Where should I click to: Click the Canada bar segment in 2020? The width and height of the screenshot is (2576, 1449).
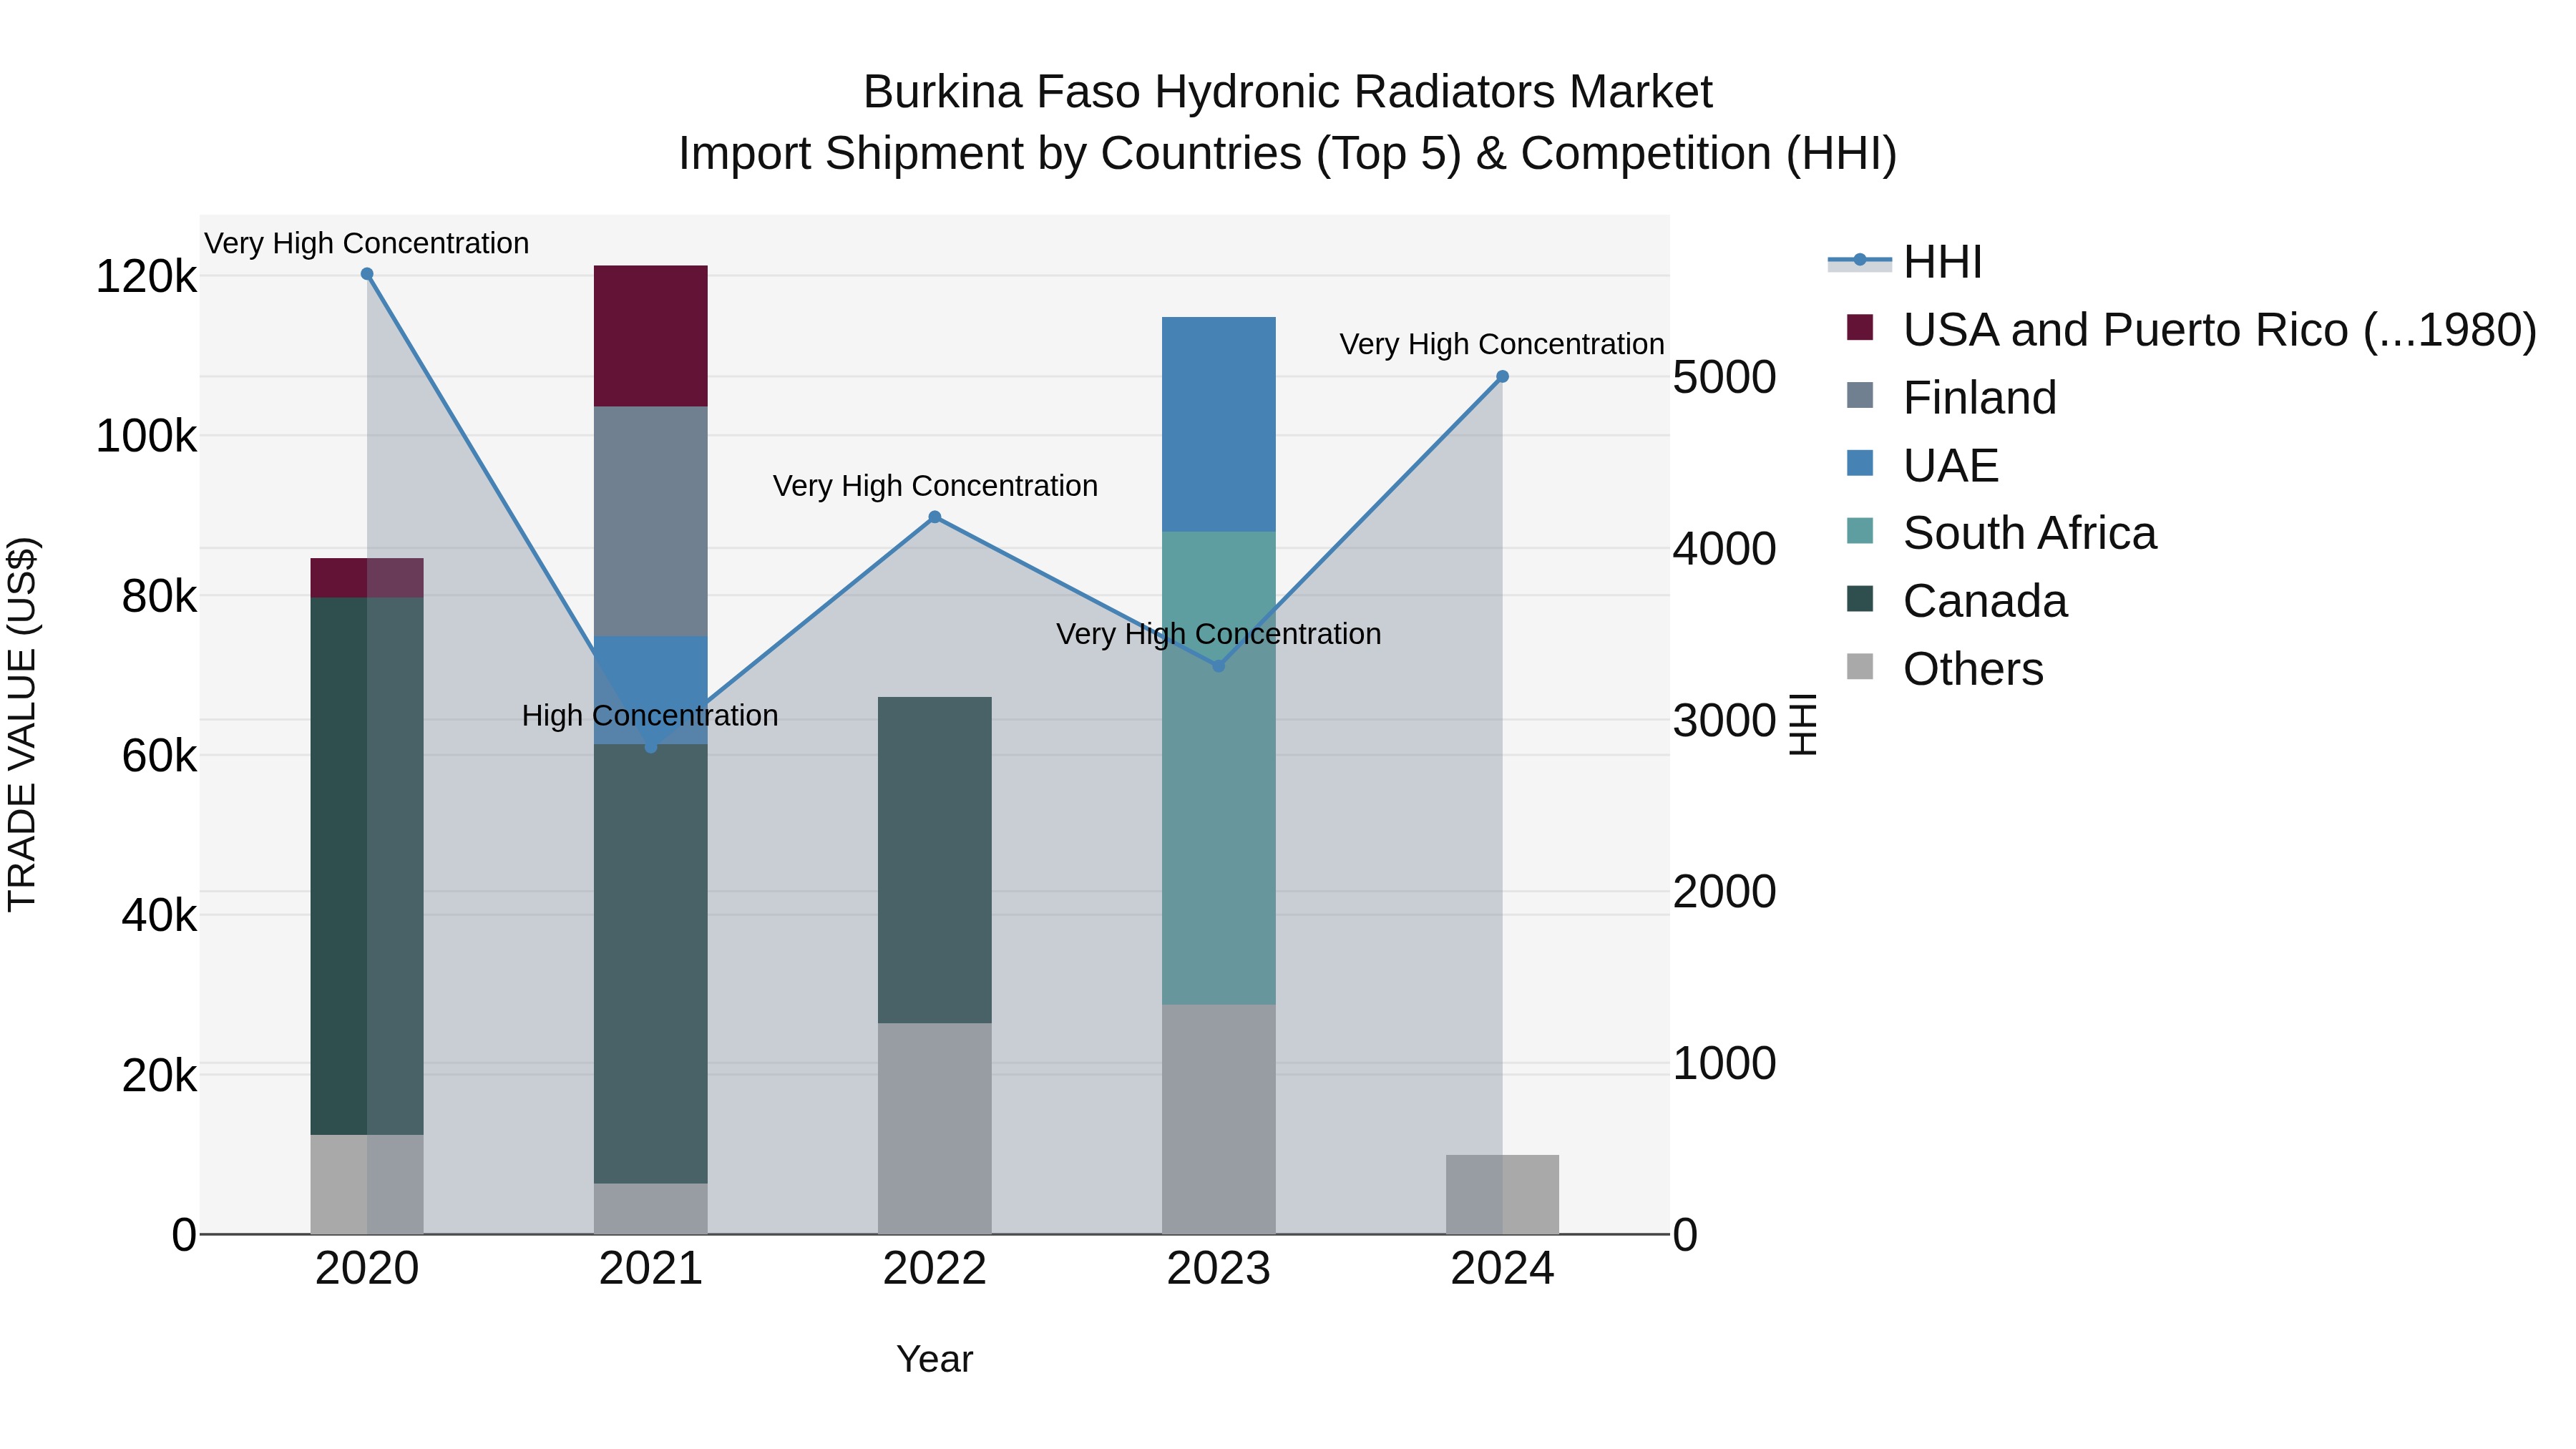367,866
